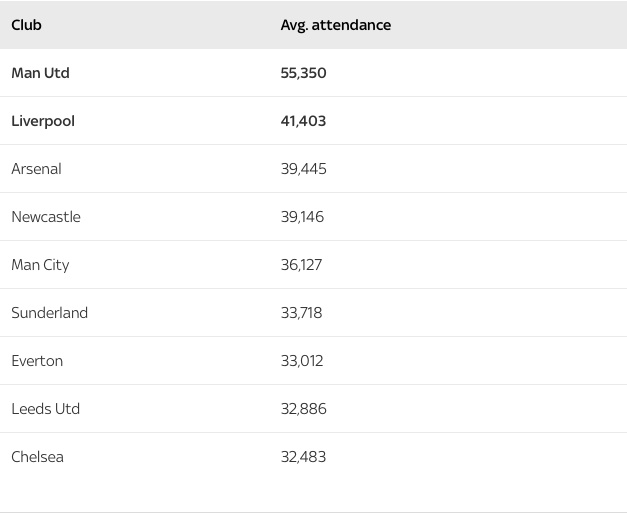Click the Sunderland club name
The image size is (627, 521).
pyautogui.click(x=49, y=313)
